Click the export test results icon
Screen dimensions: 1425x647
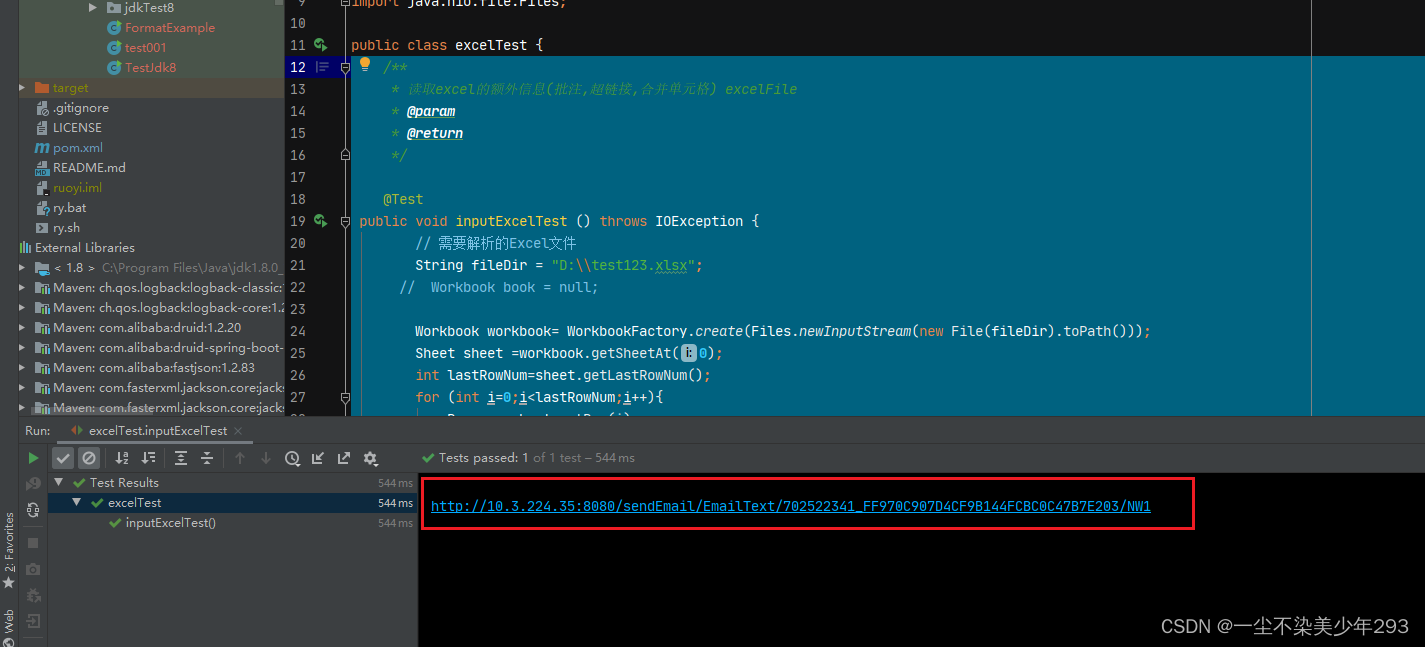click(x=344, y=457)
